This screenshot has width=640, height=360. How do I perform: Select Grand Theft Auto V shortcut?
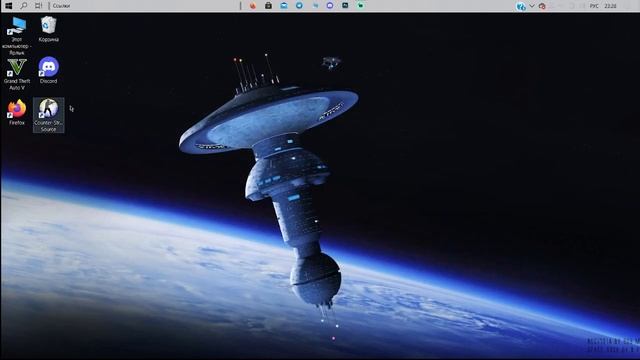[17, 74]
